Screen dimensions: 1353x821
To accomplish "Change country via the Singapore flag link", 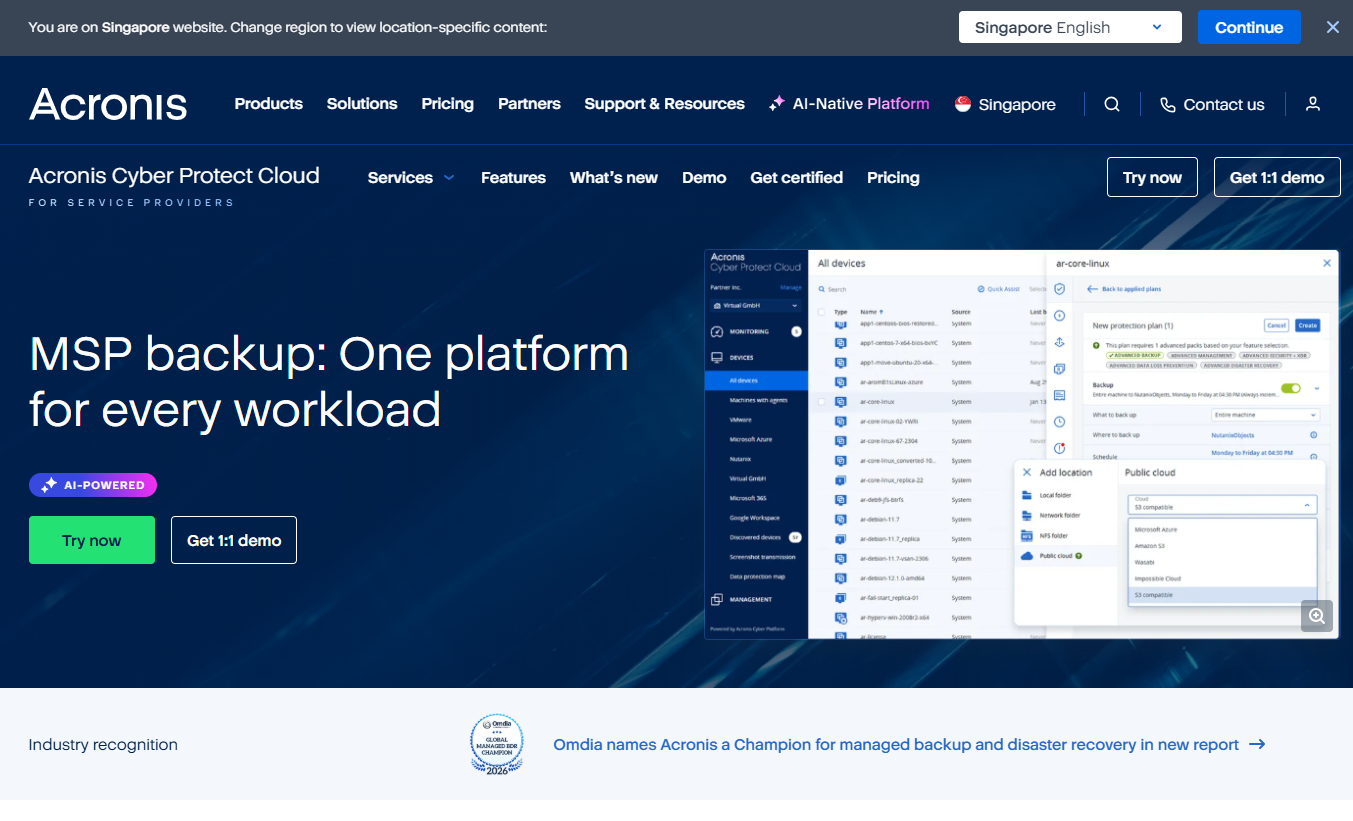I will pos(1005,104).
